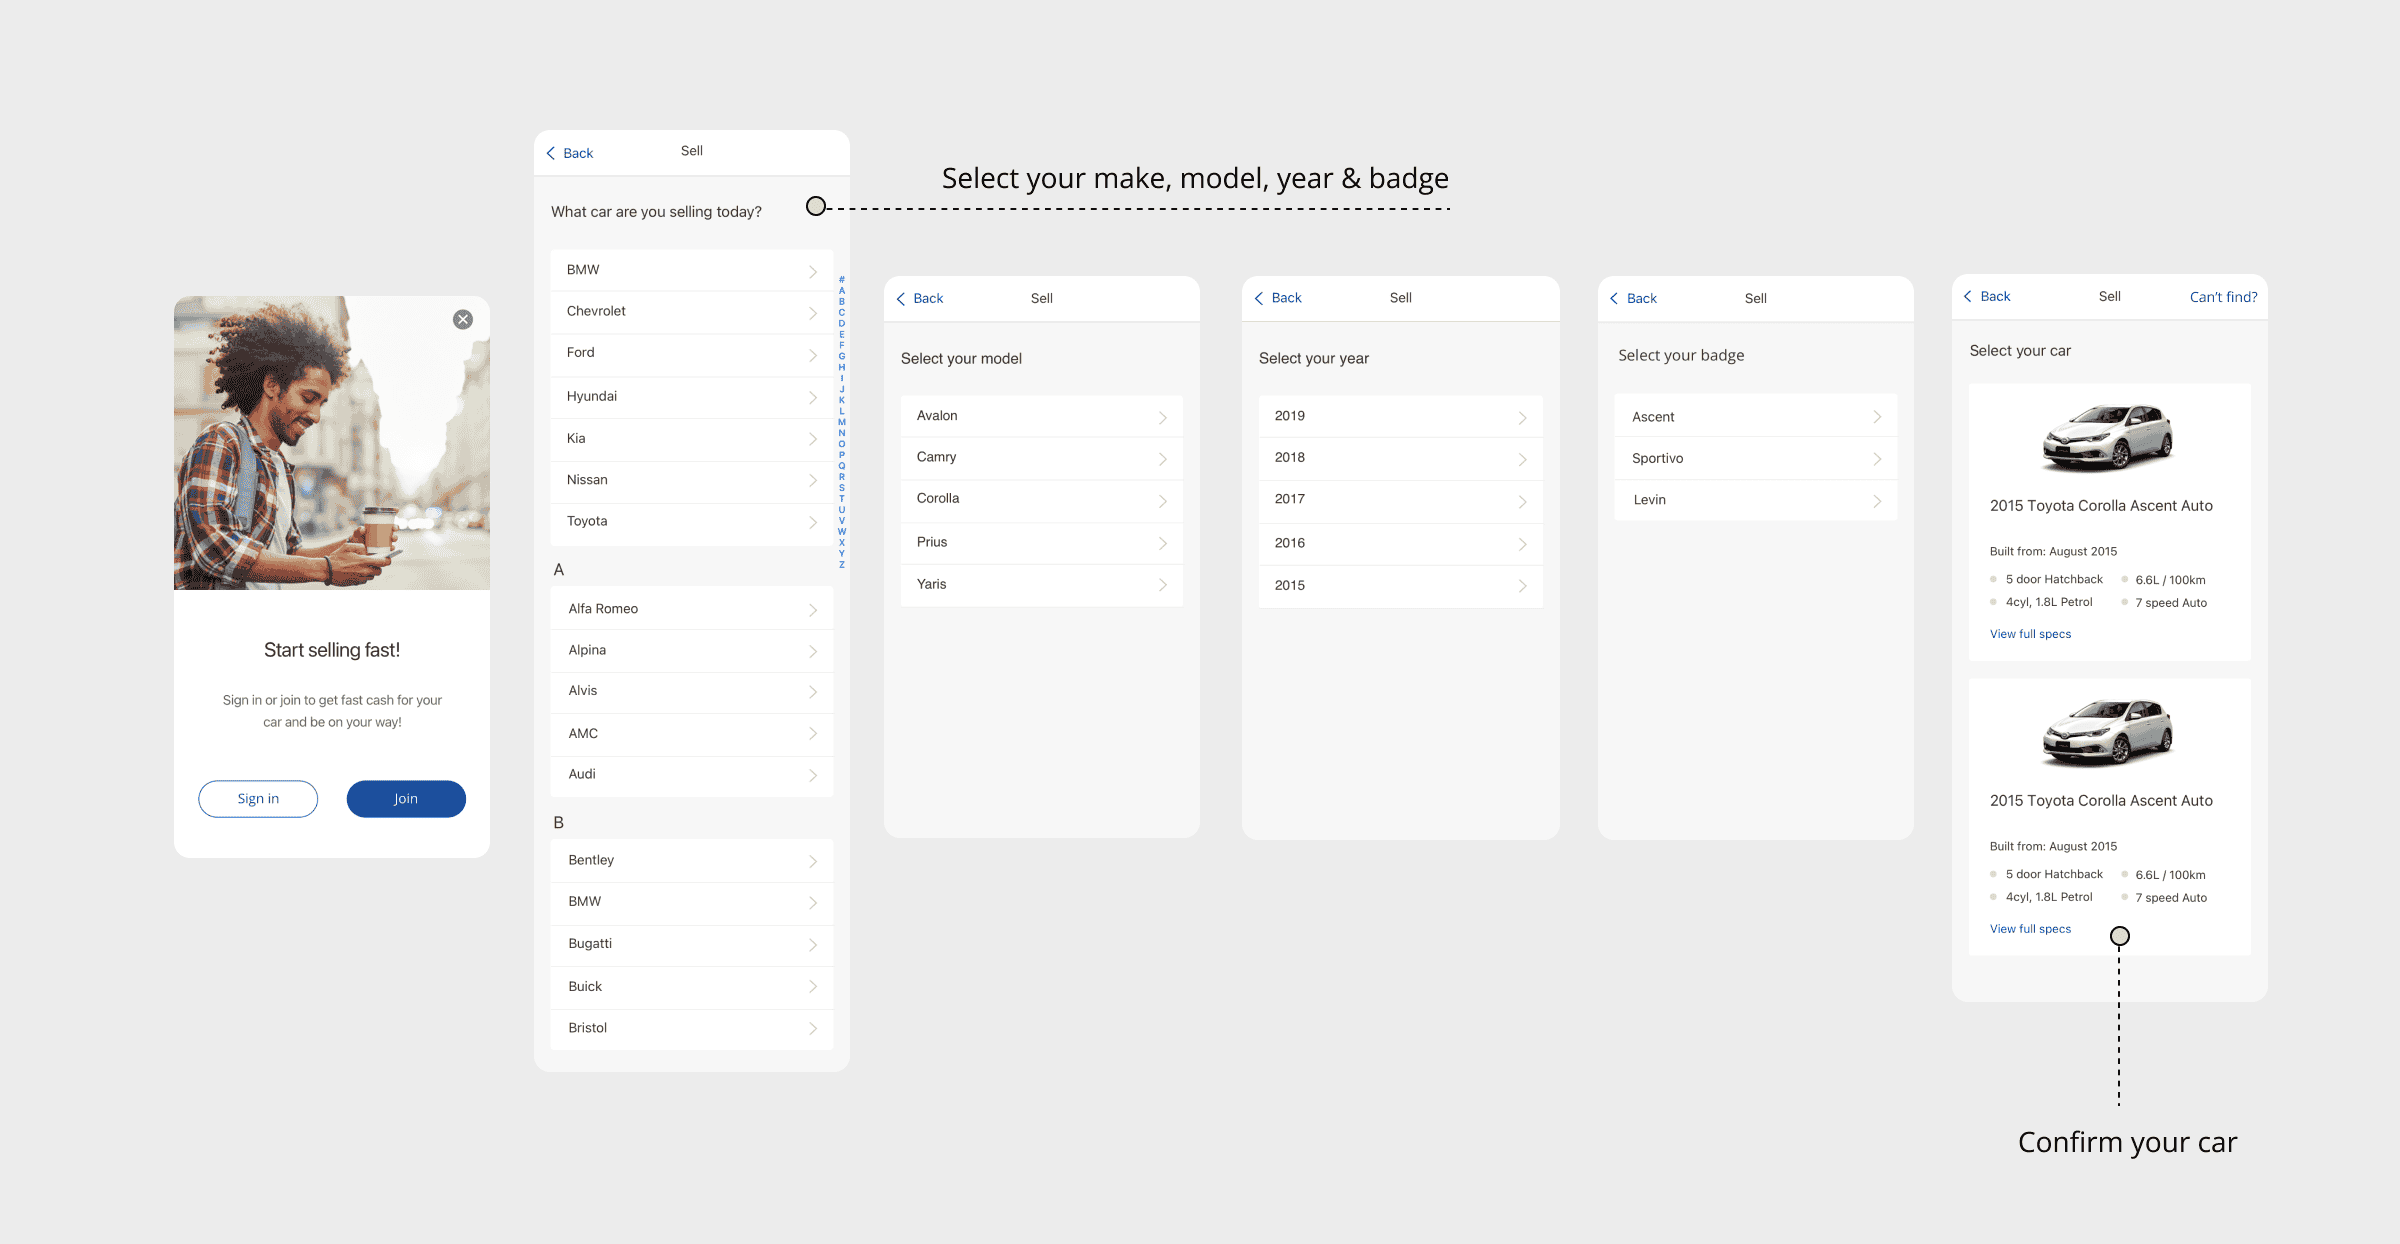The height and width of the screenshot is (1244, 2400).
Task: Close the Start selling fast popup
Action: (x=463, y=319)
